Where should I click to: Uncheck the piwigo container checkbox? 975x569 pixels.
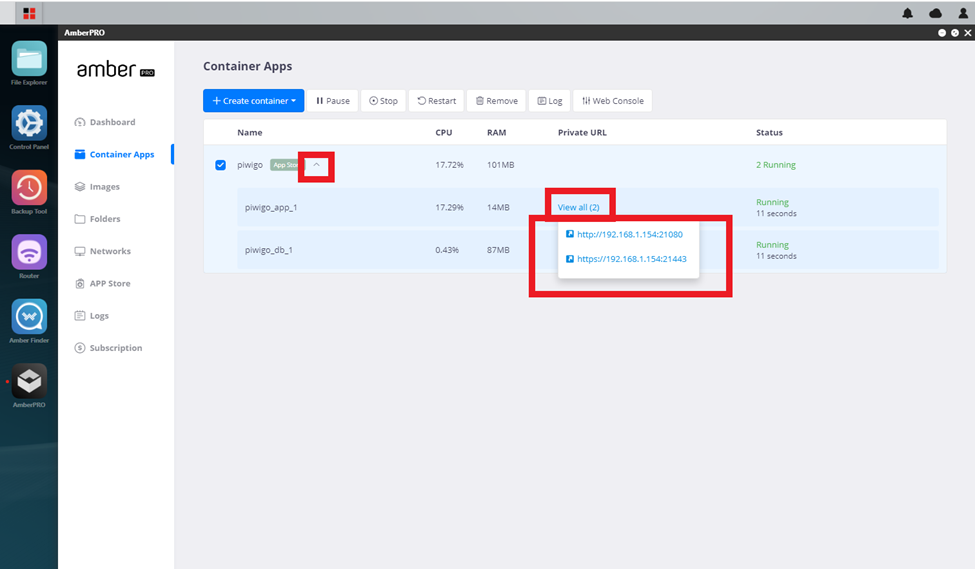coord(220,165)
